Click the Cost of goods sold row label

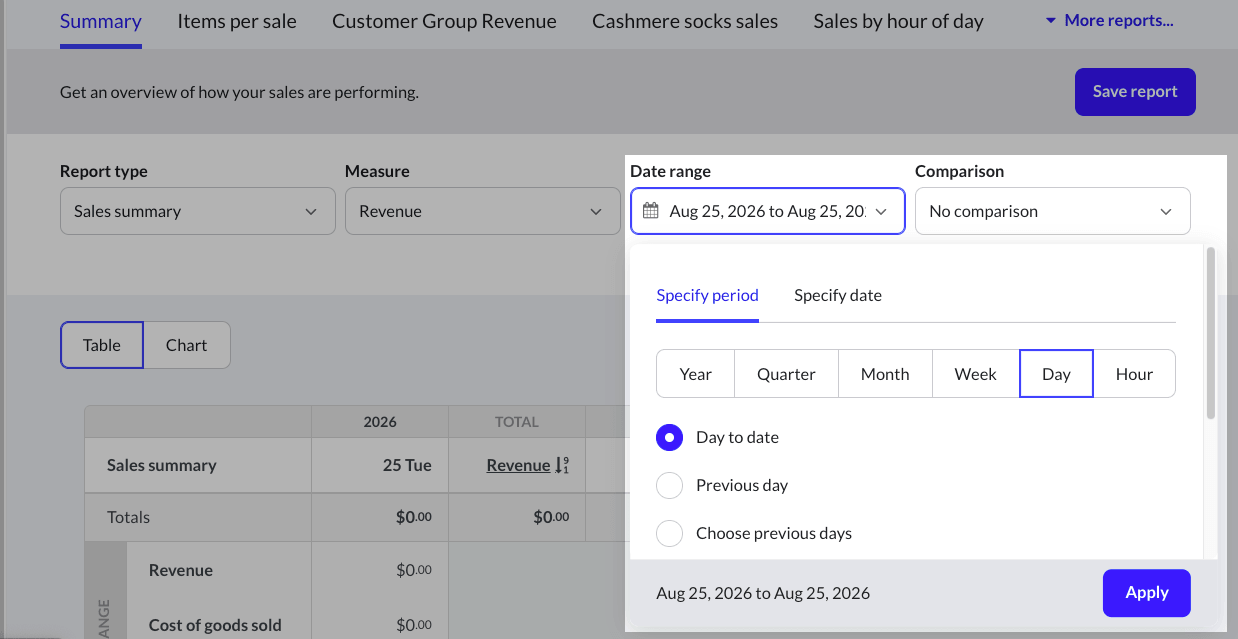tap(215, 625)
